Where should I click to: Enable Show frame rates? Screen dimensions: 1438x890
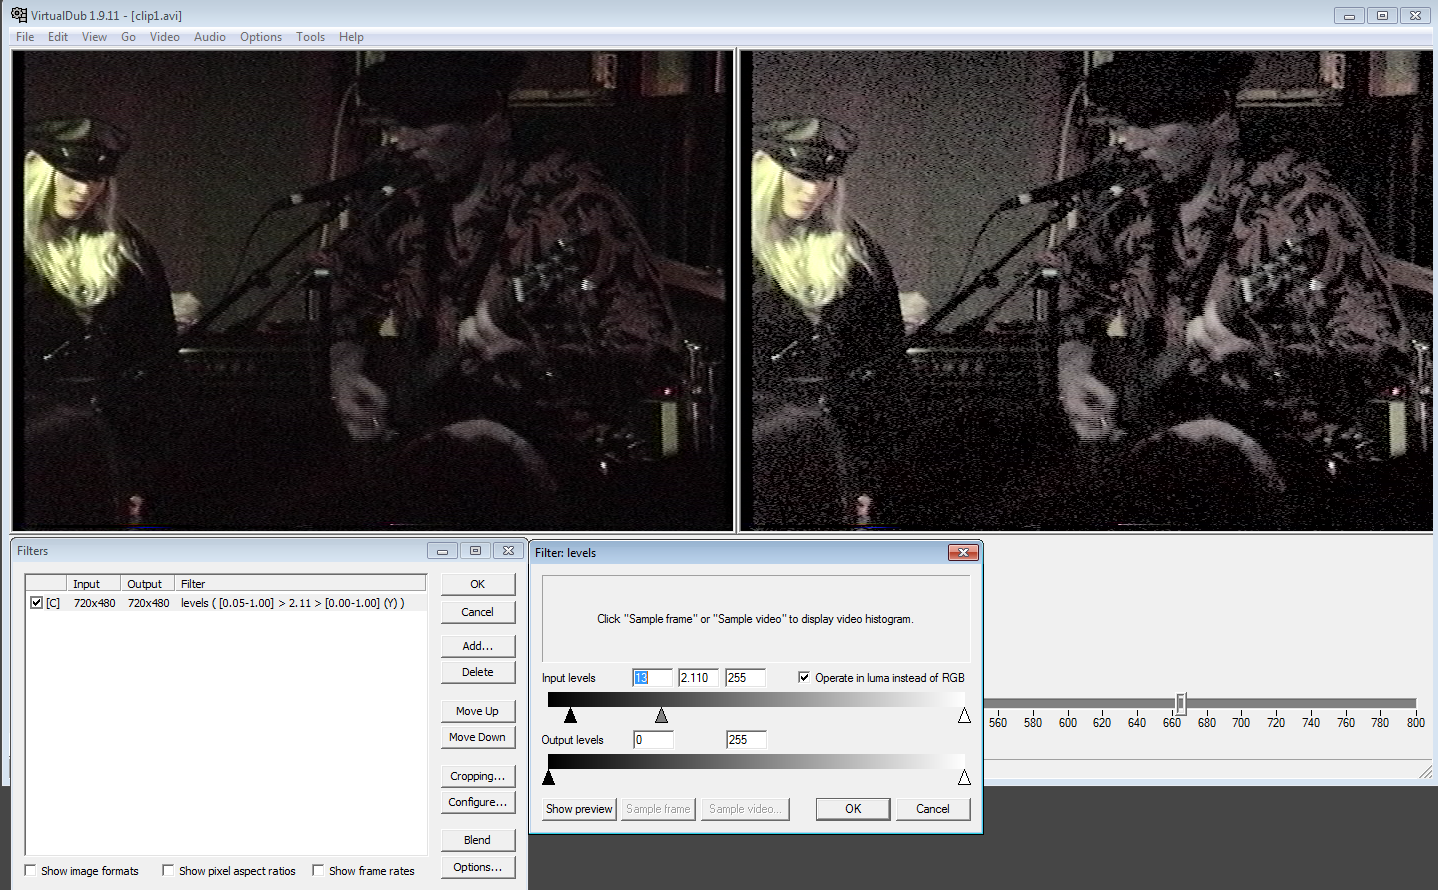318,870
